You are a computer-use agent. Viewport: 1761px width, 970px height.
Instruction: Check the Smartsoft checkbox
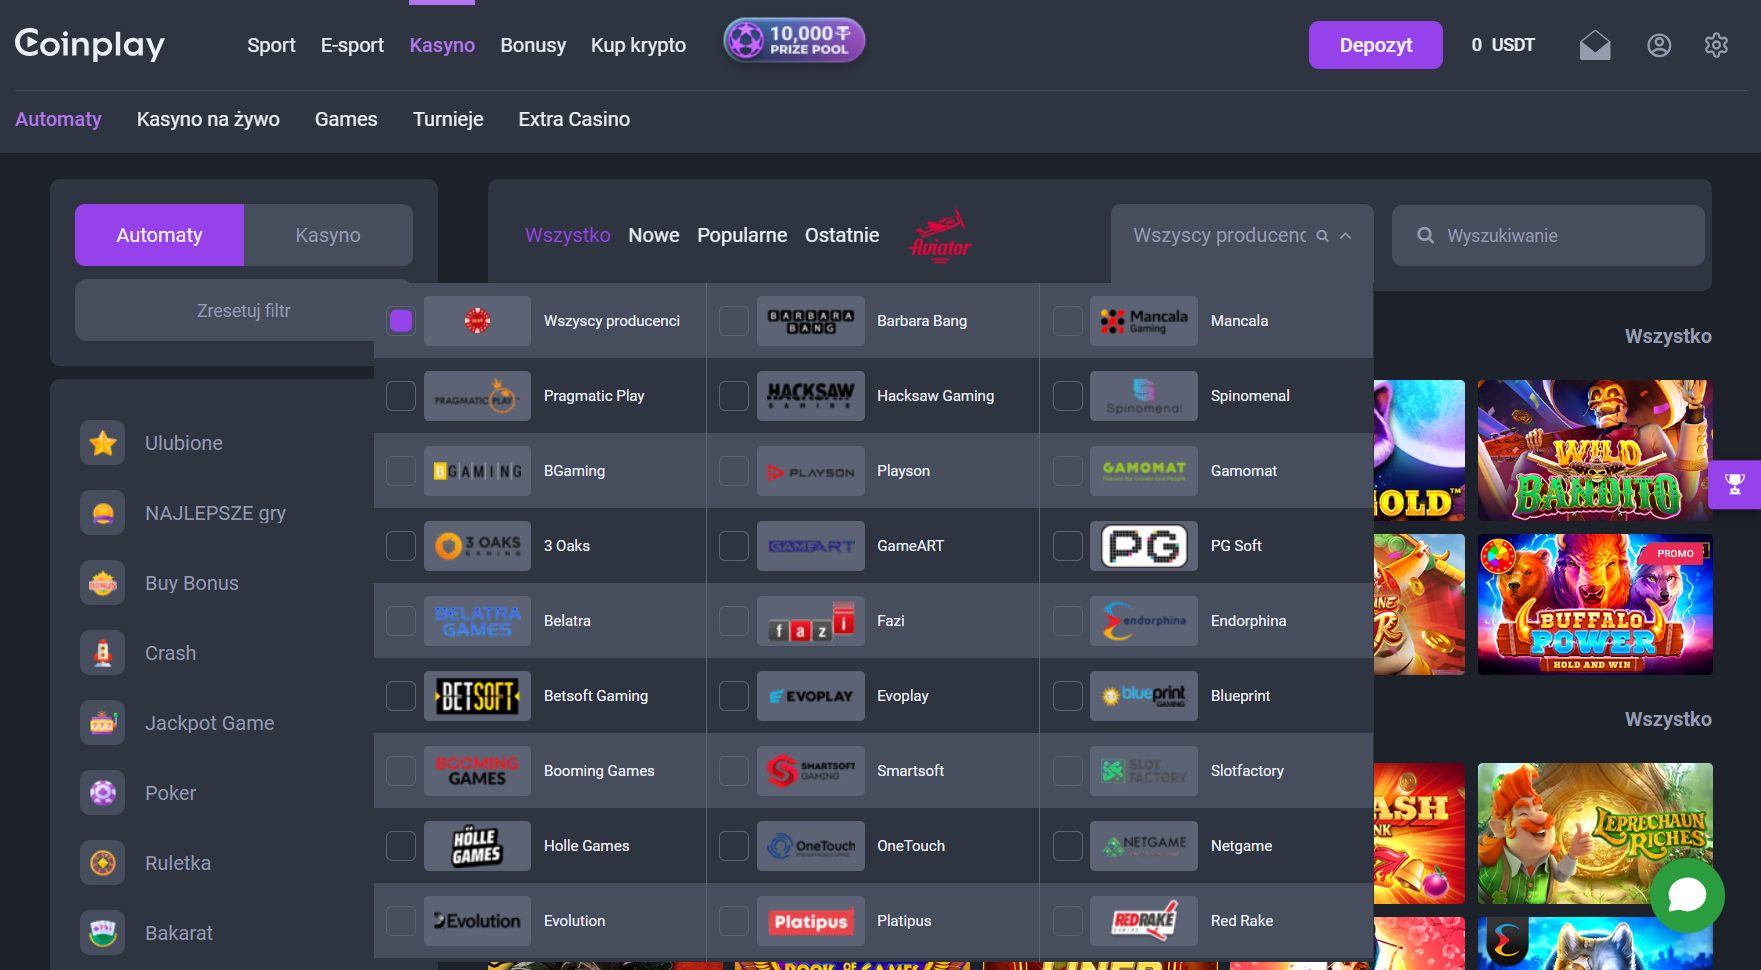734,771
